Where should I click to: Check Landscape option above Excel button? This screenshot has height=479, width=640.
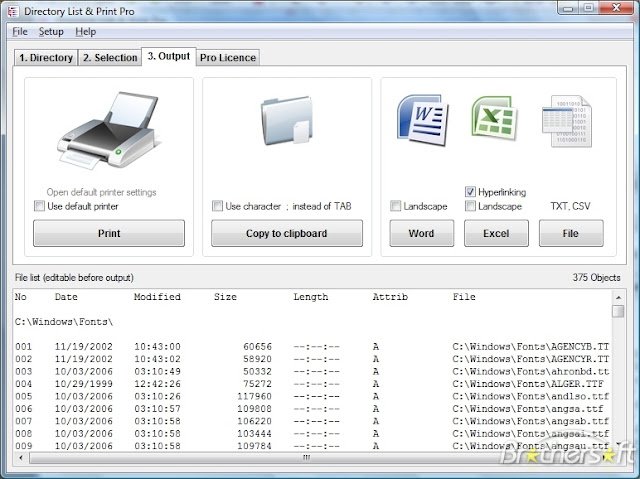tap(470, 206)
